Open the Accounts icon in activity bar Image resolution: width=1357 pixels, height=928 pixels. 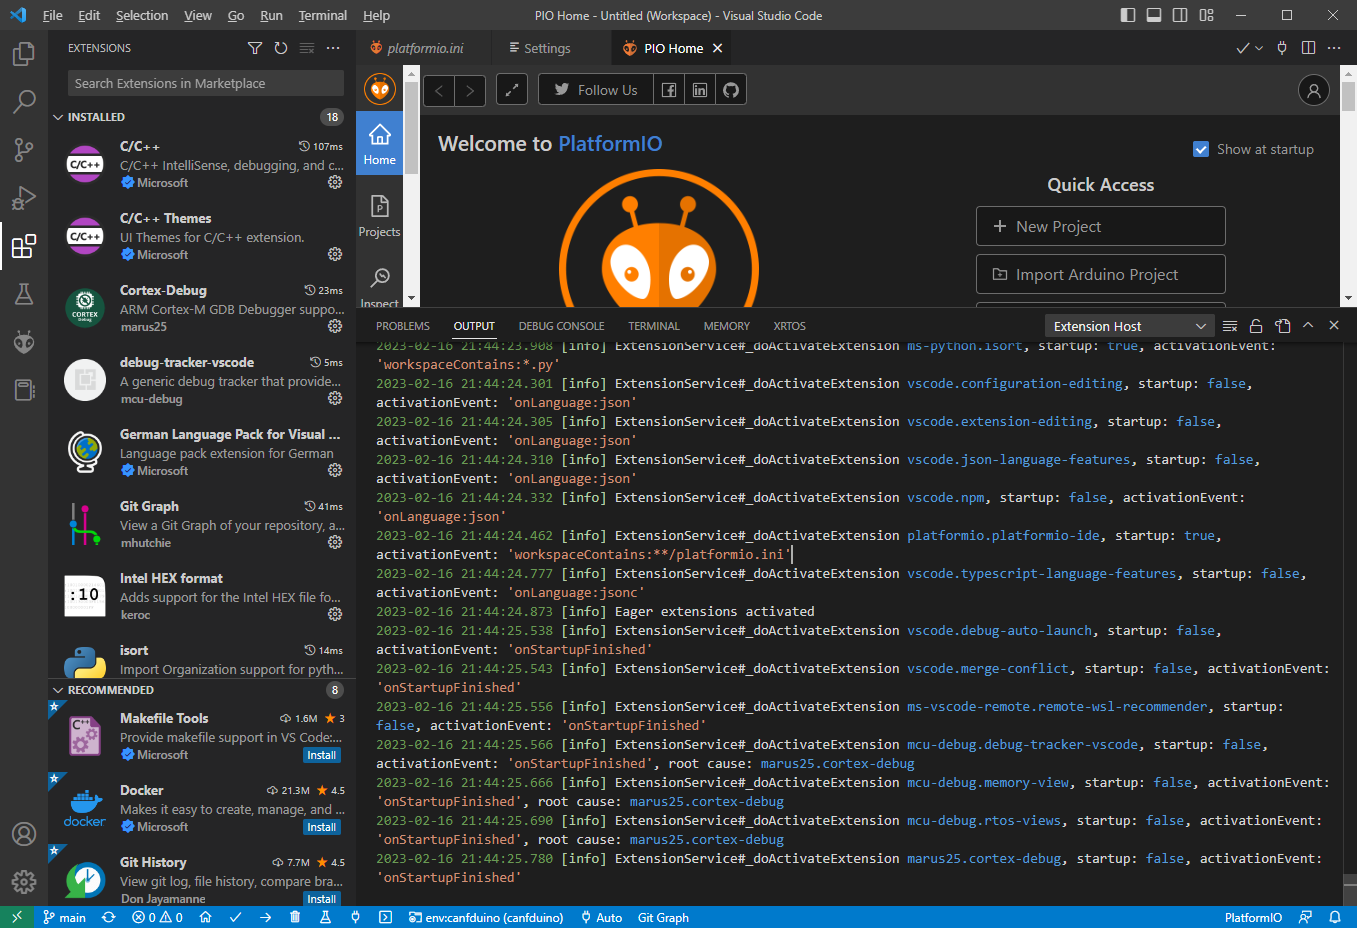(x=24, y=834)
